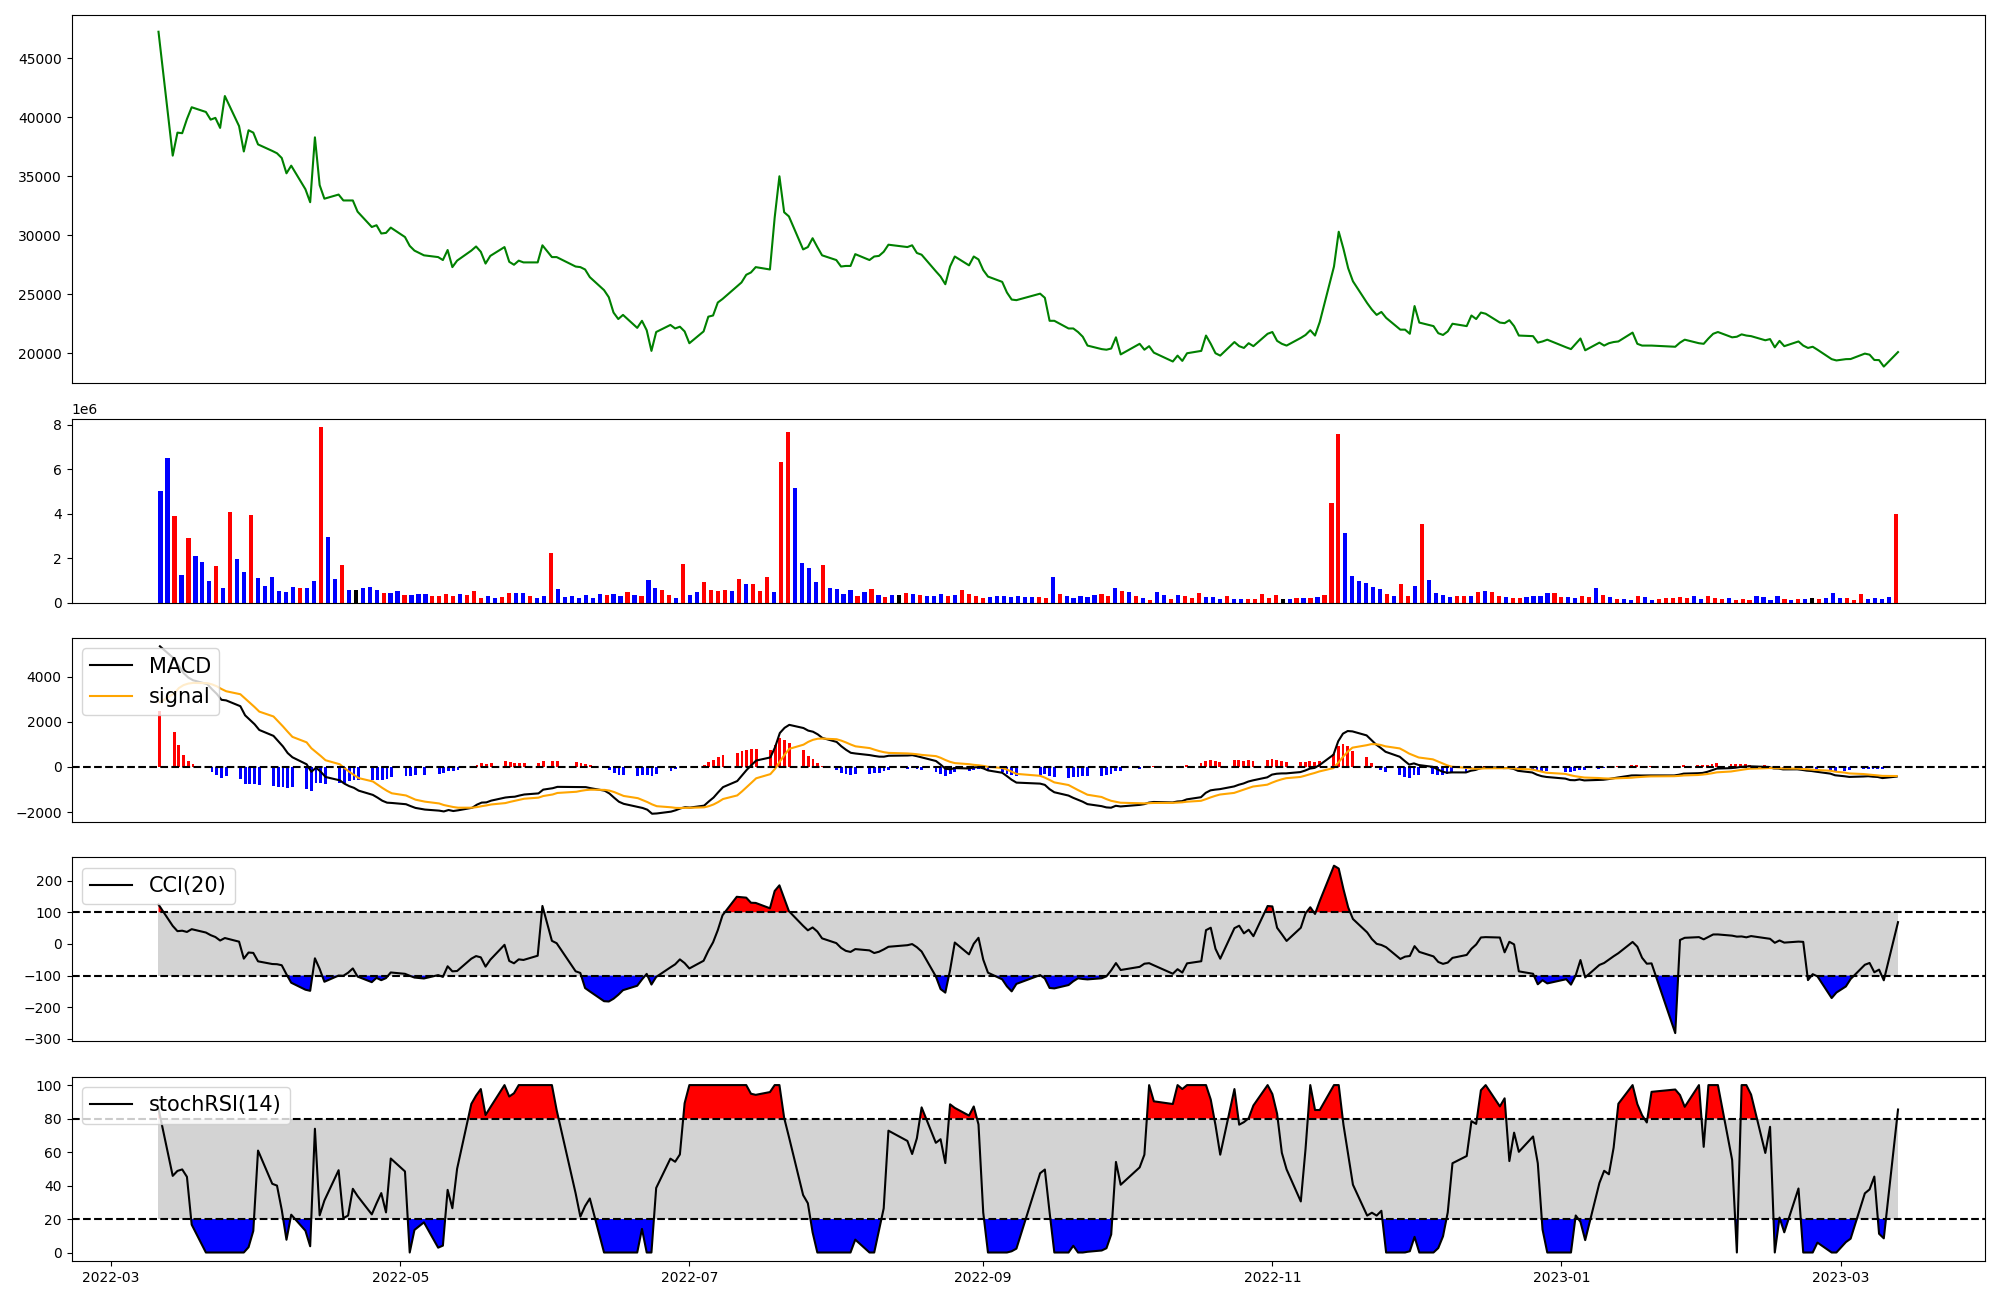
Task: Click the tallest red volume bar in April 2022
Action: coord(321,515)
